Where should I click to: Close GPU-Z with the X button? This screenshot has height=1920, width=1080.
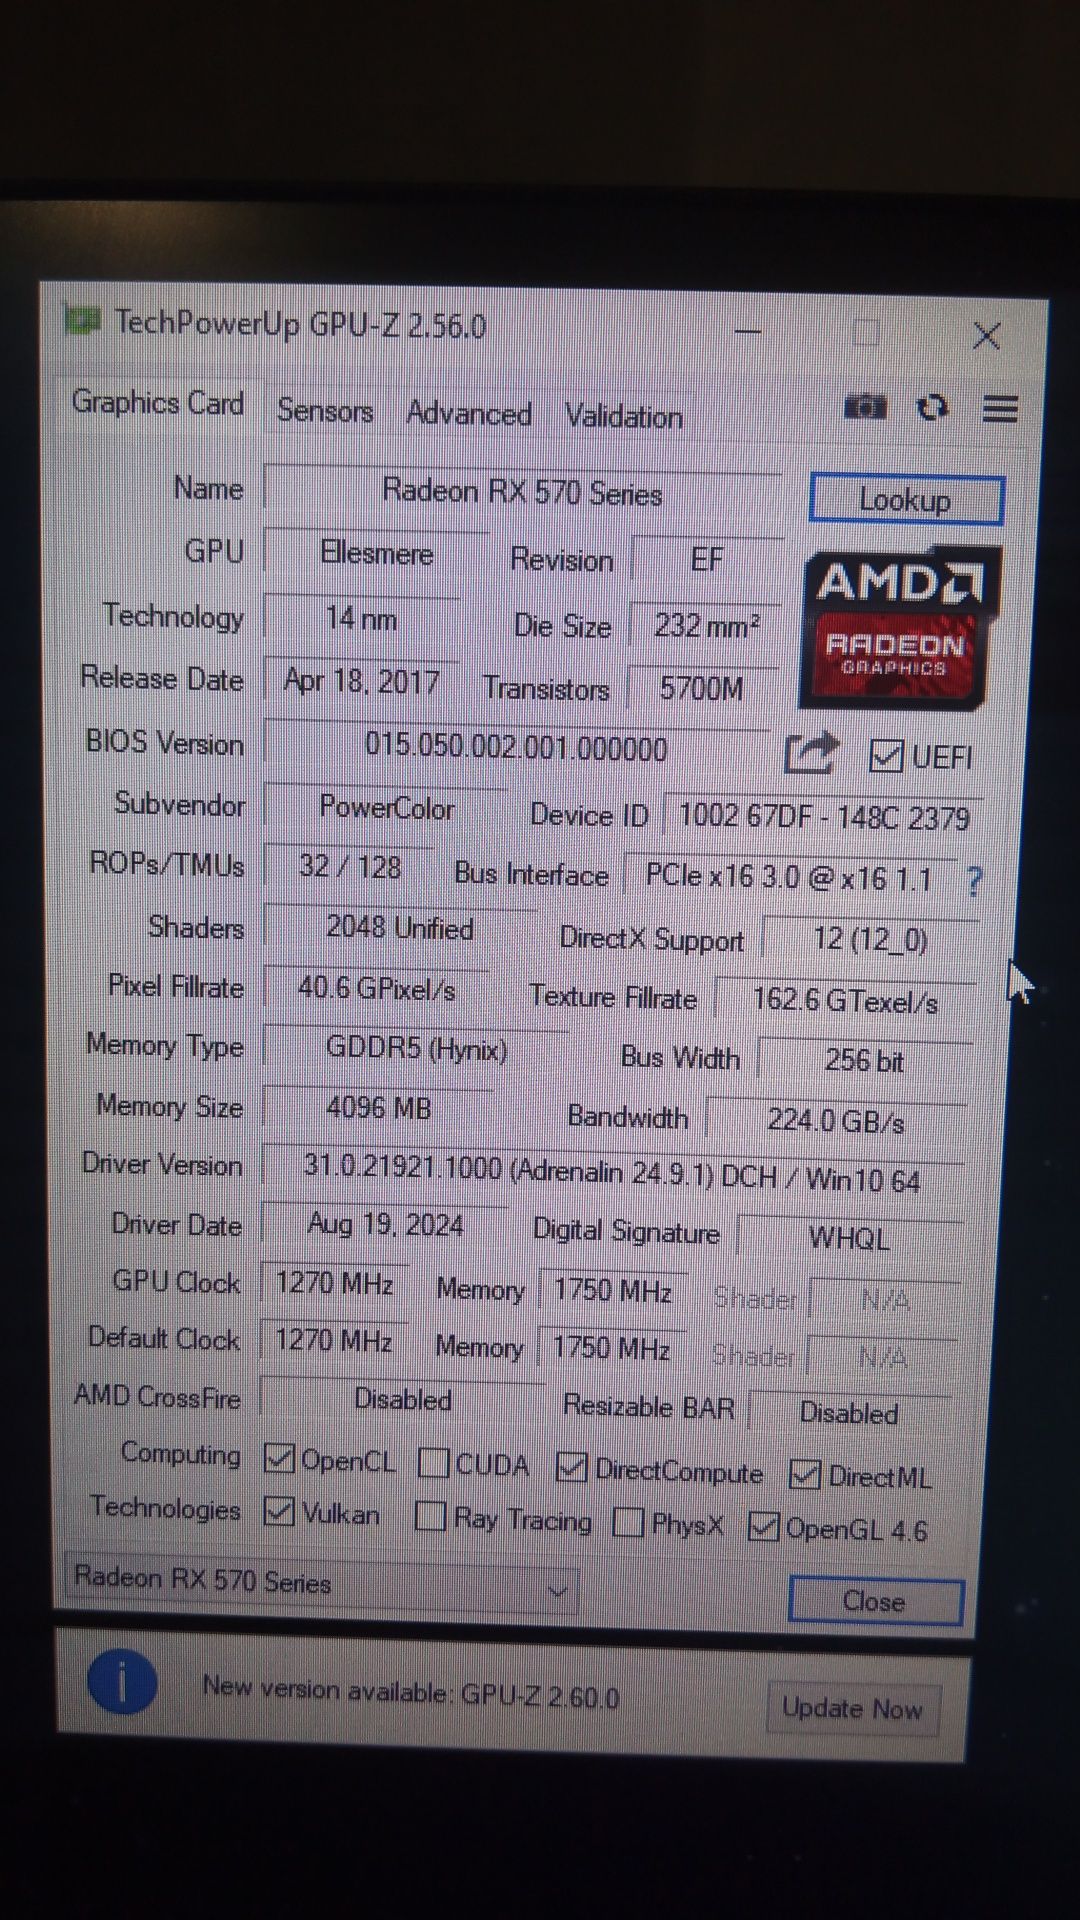click(x=986, y=336)
